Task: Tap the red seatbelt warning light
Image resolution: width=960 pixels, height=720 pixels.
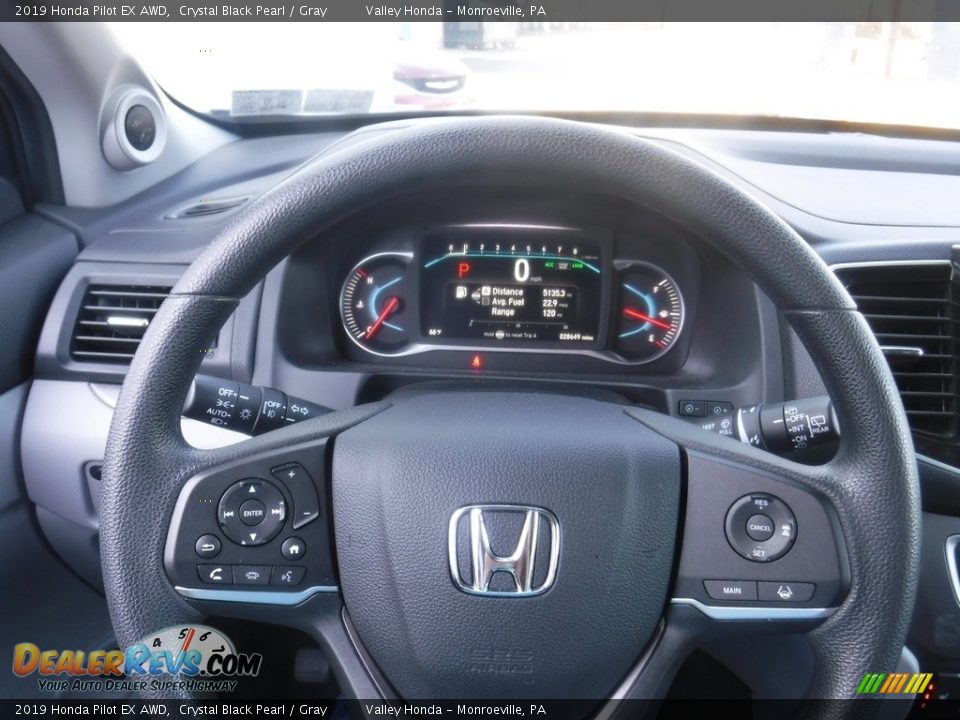Action: coord(476,361)
